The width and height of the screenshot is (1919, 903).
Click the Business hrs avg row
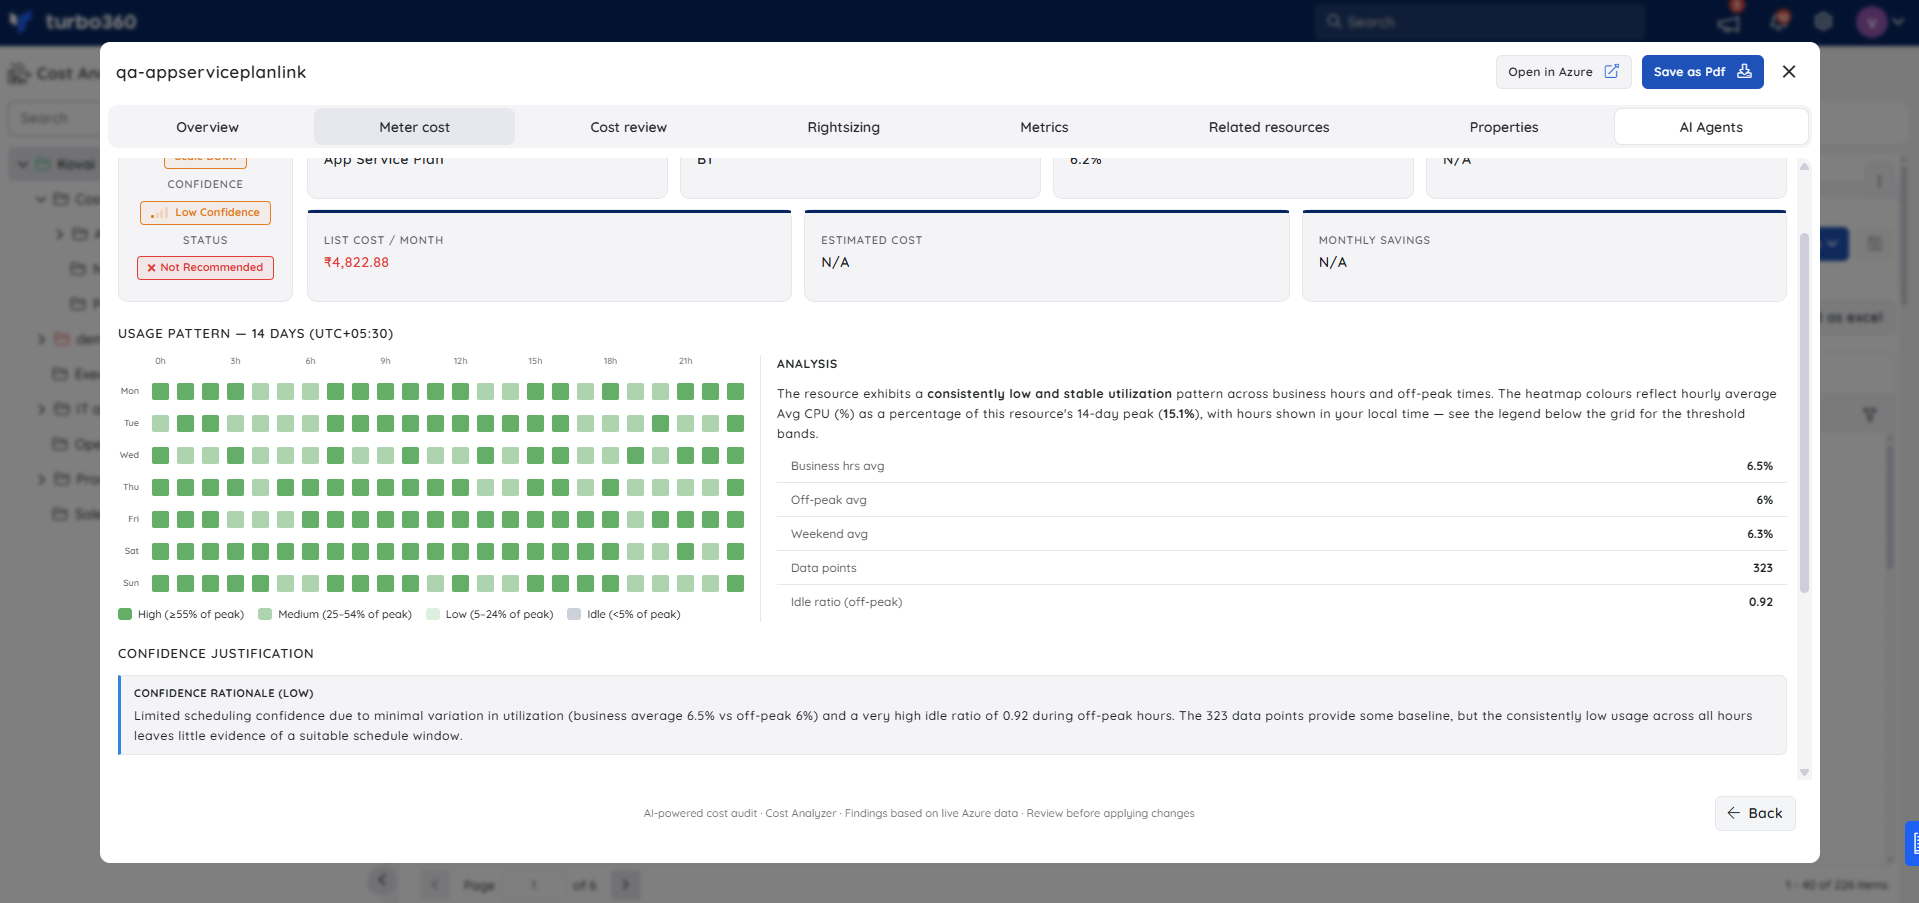click(1282, 466)
